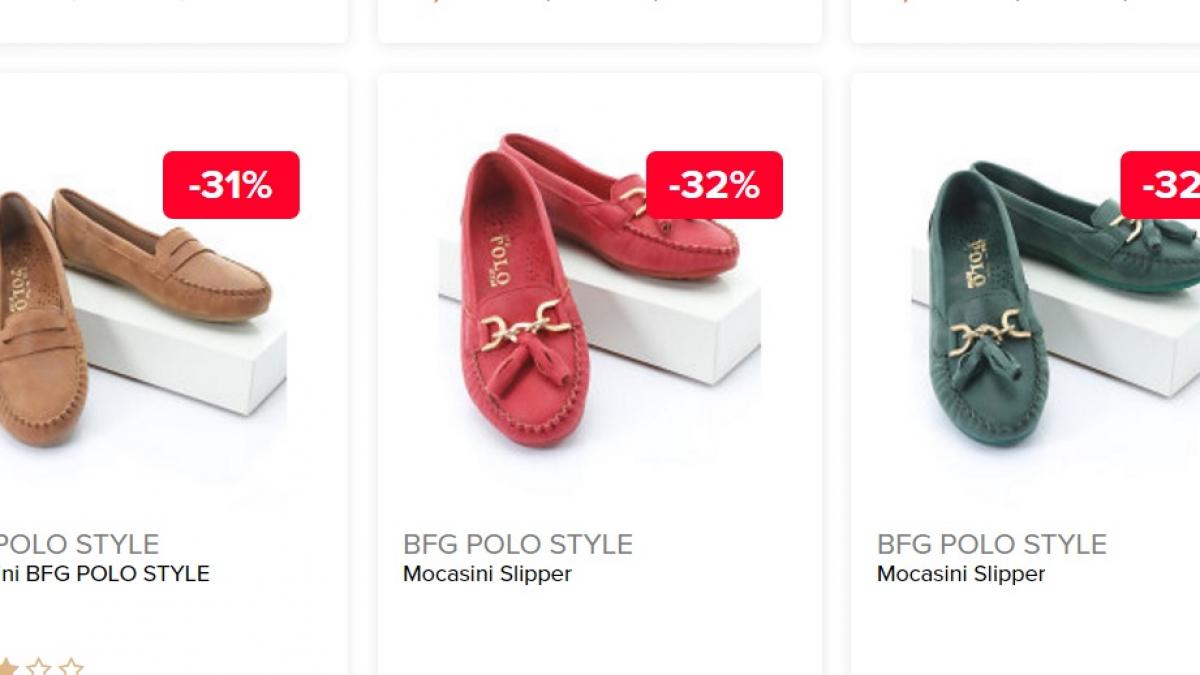1200x675 pixels.
Task: Click the BFG POLO STYLE text on left card
Action: click(80, 545)
